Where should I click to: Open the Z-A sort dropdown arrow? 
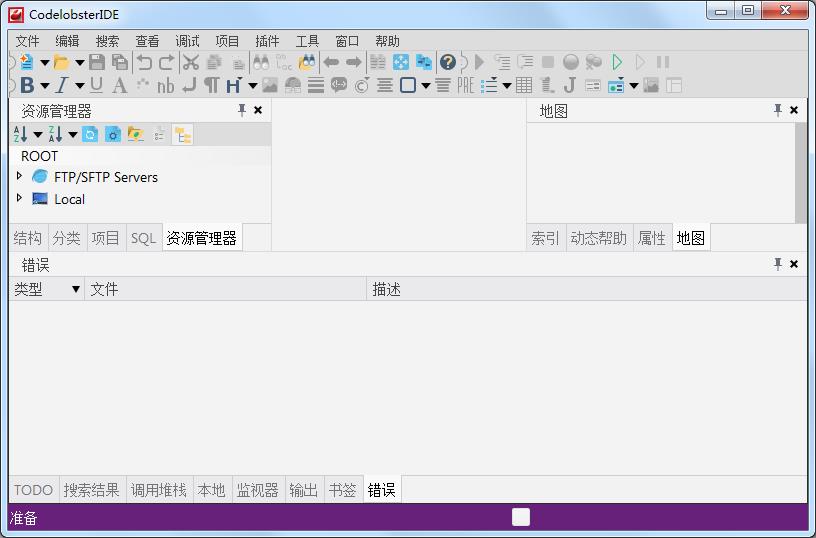[72, 135]
